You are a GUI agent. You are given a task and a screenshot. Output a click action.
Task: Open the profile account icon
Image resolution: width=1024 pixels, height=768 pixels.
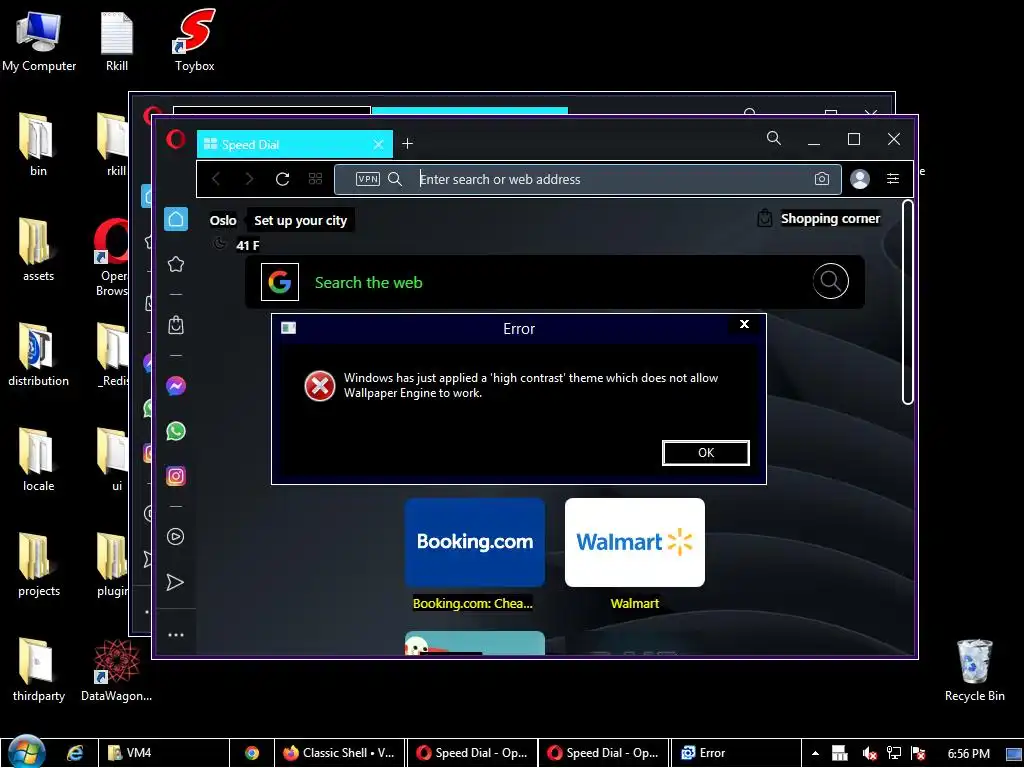point(860,179)
